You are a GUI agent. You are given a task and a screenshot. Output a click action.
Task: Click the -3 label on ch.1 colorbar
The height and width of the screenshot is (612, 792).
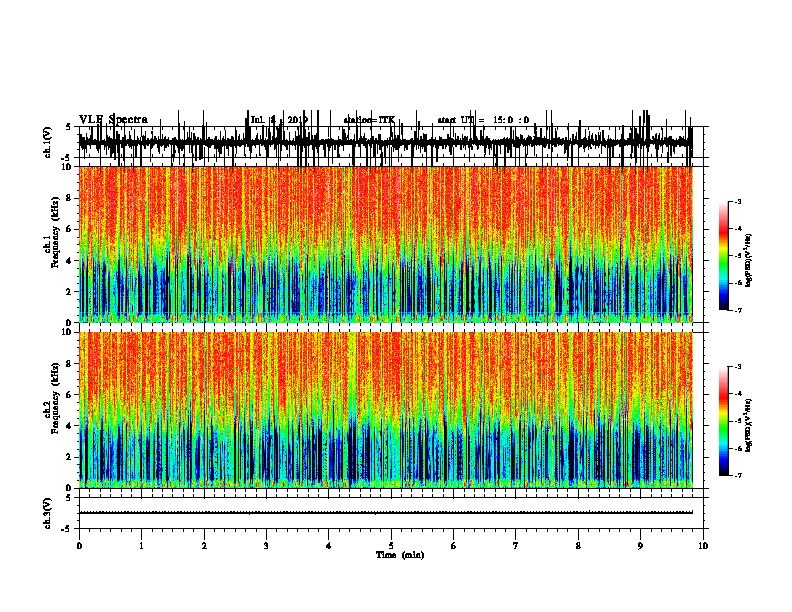point(738,201)
